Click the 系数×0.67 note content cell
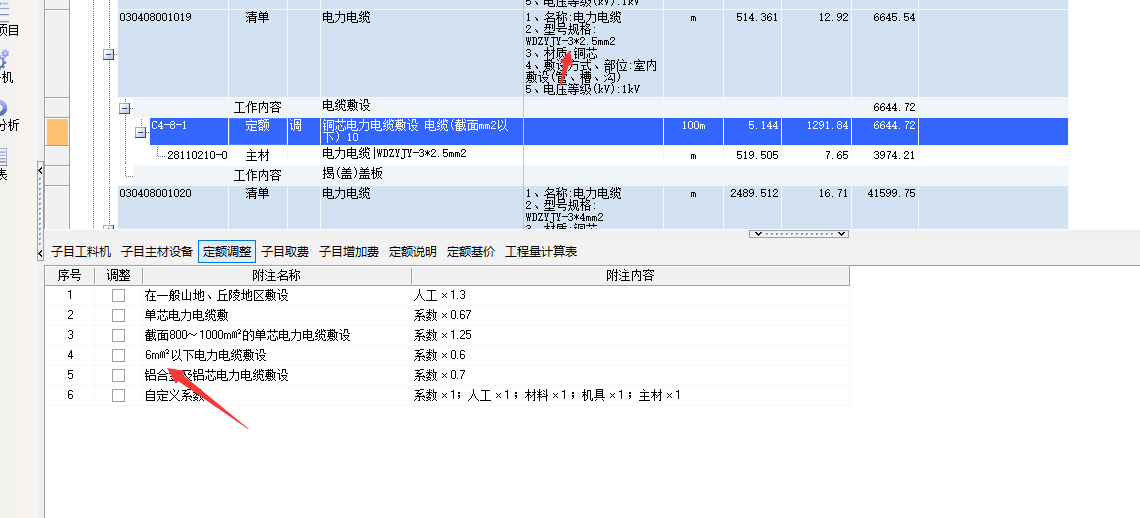 [x=630, y=316]
